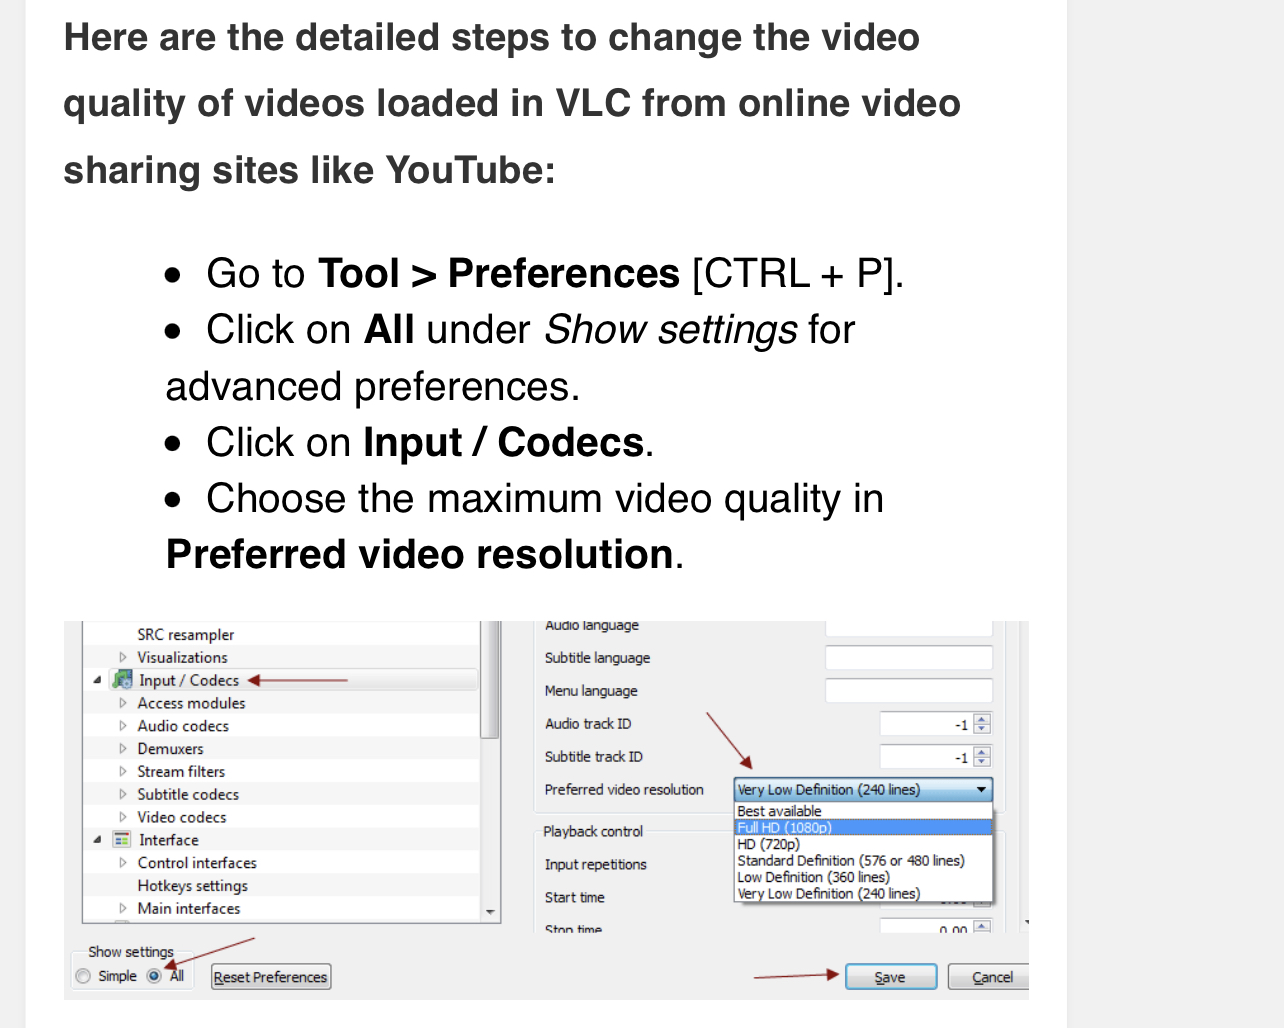Screen dimensions: 1284x1028
Task: Click the Input / Codecs cone icon
Action: point(123,680)
